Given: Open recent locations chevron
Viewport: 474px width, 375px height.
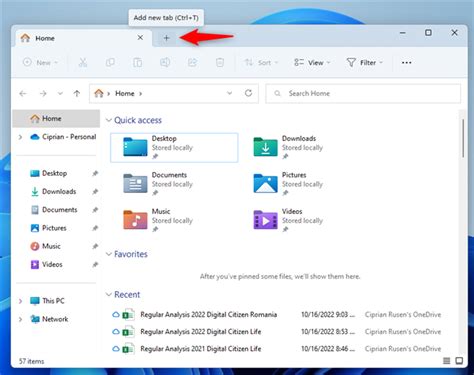Looking at the screenshot, I should pos(60,94).
